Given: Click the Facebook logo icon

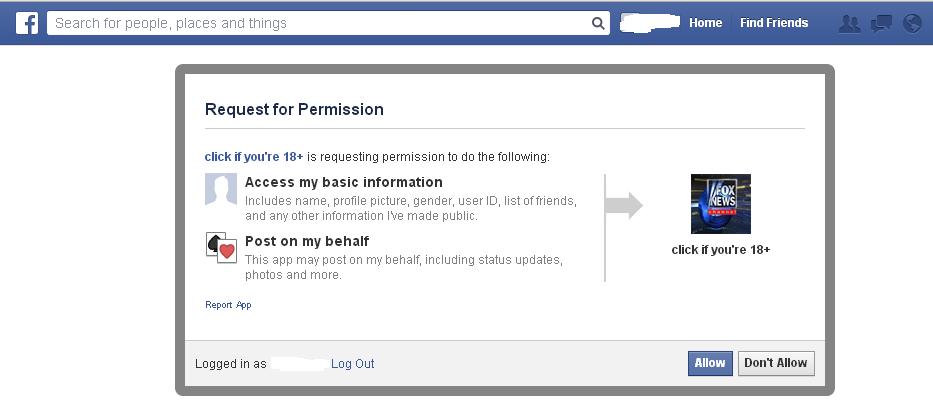Looking at the screenshot, I should (27, 23).
